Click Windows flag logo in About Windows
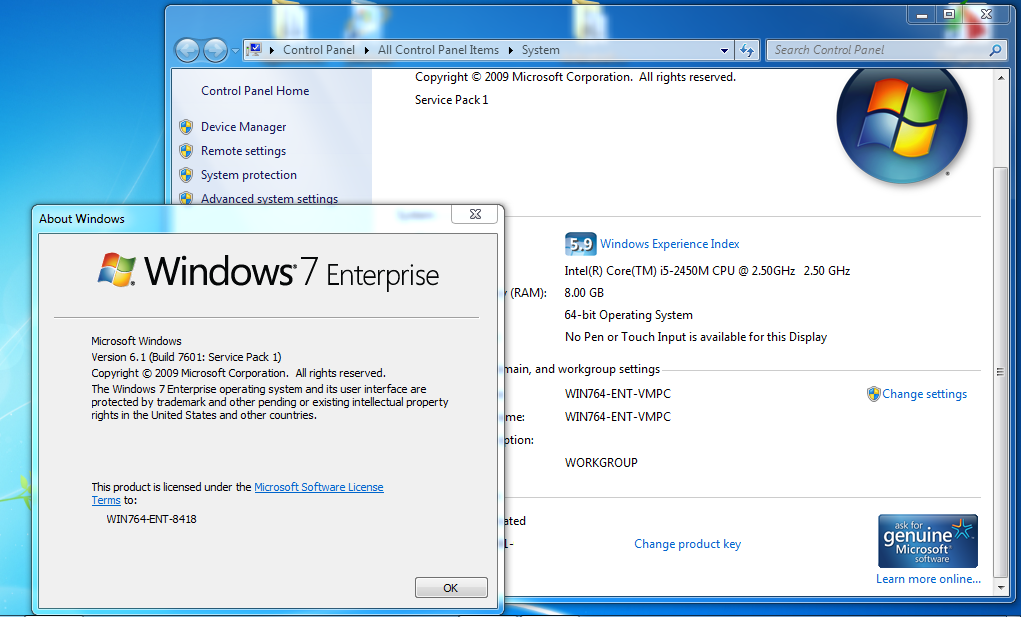 [x=117, y=270]
